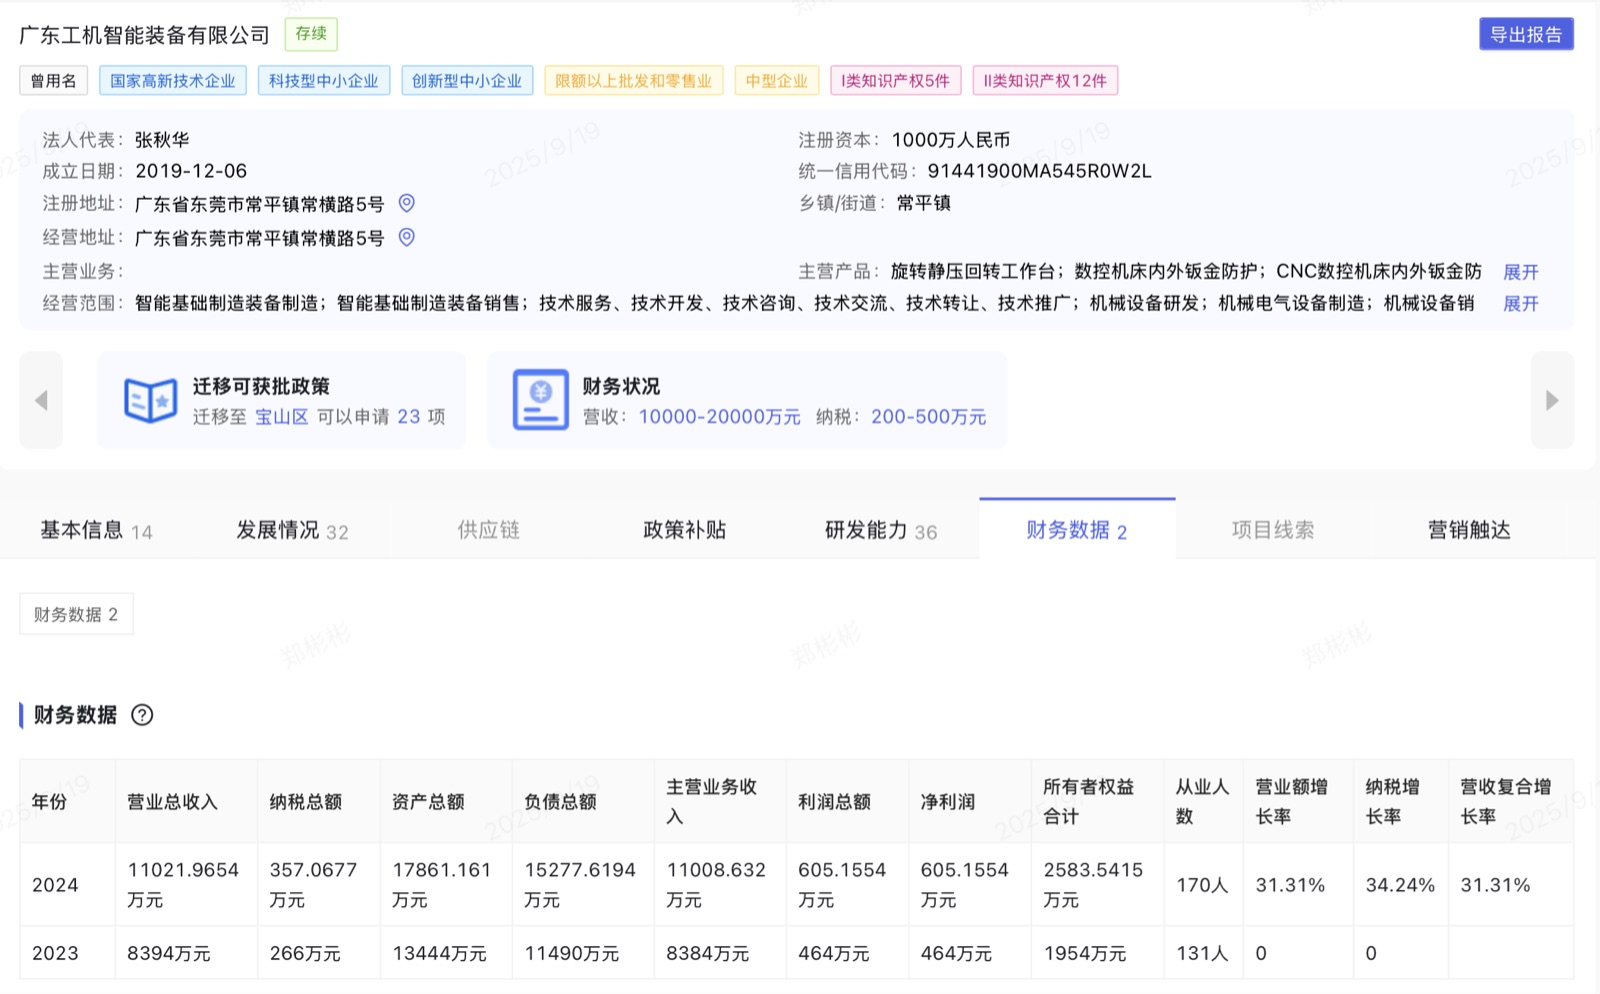
Task: Click the 中型企业 tag
Action: pos(777,81)
